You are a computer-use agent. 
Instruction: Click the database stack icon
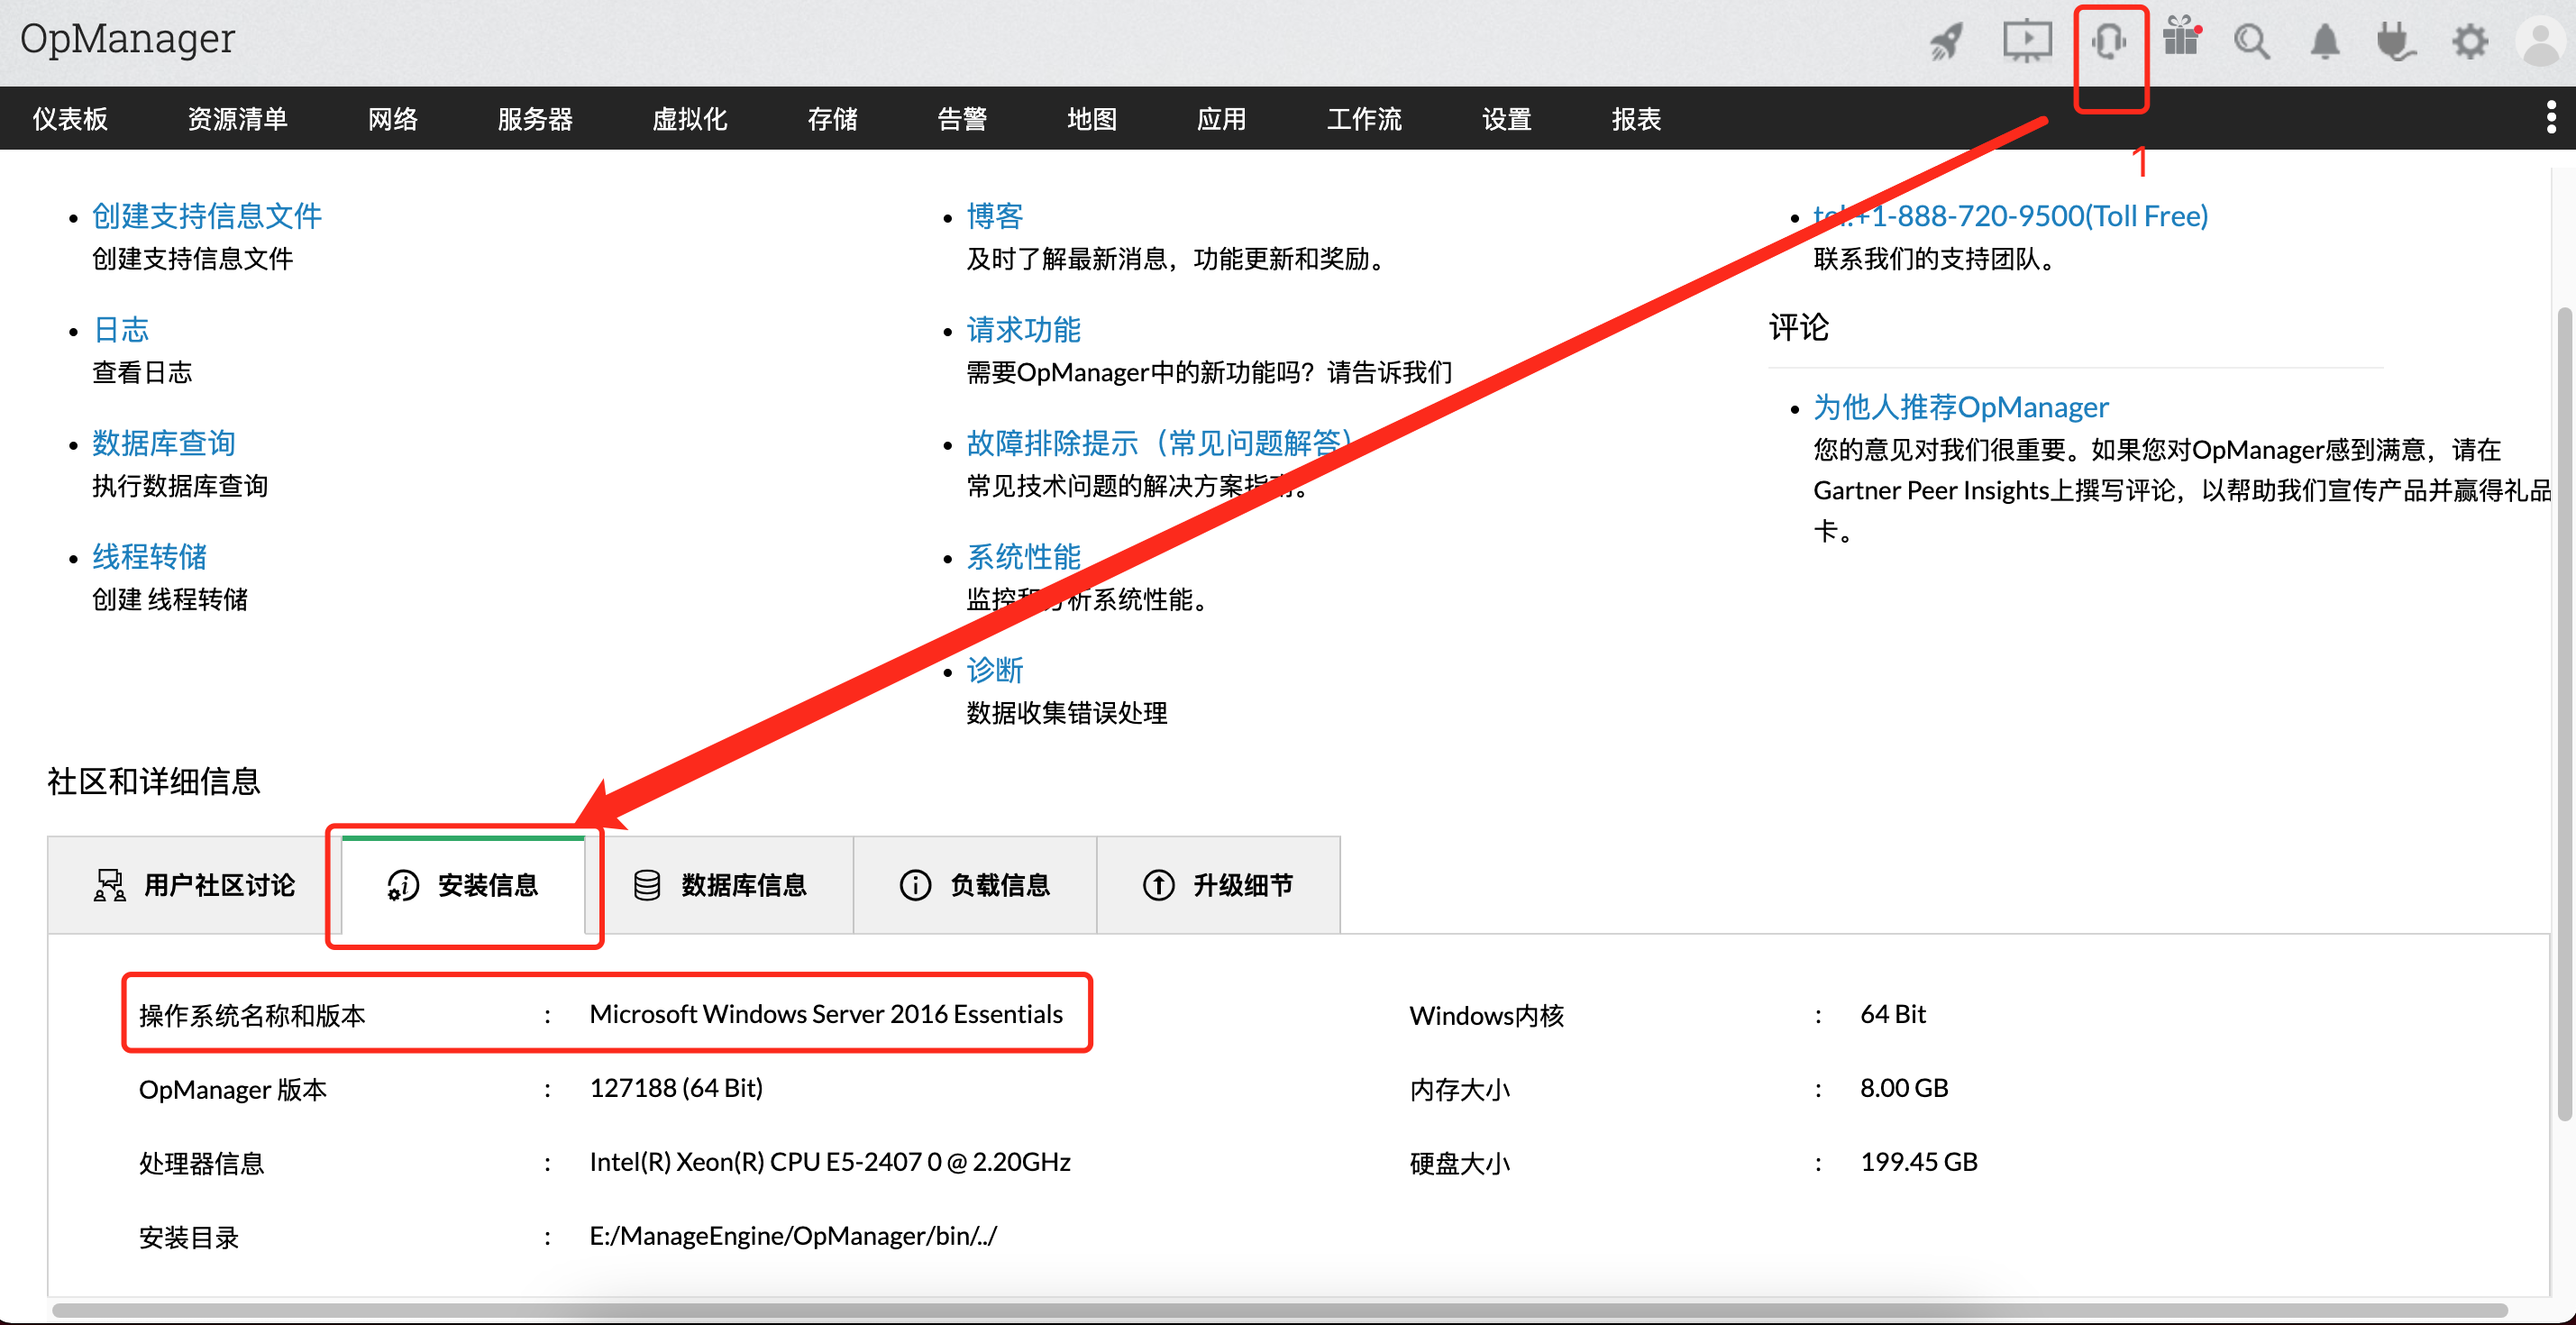pyautogui.click(x=647, y=885)
